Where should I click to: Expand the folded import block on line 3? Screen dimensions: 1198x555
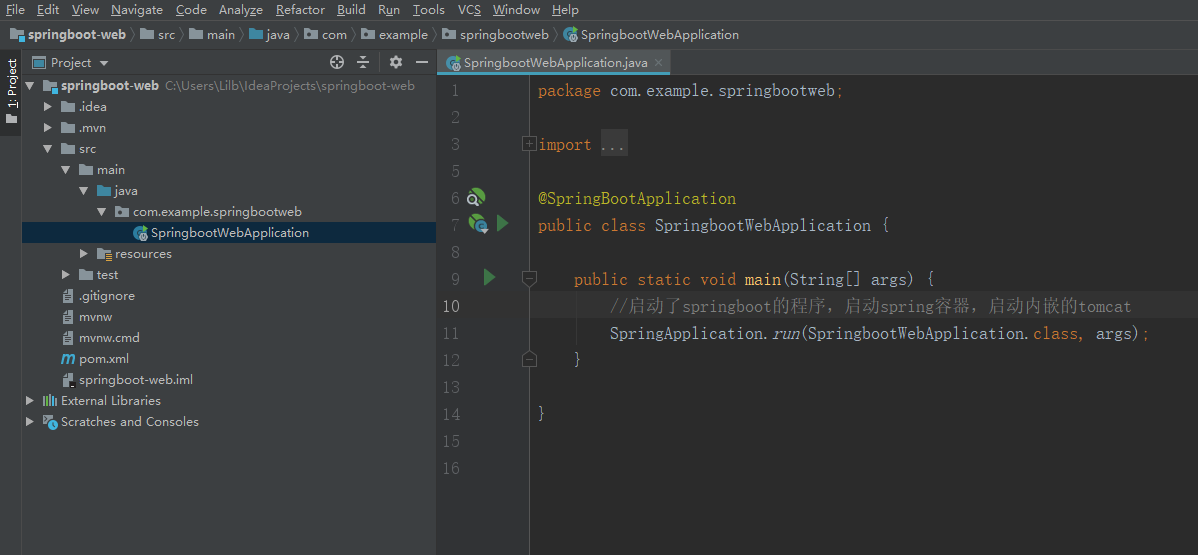pos(529,144)
